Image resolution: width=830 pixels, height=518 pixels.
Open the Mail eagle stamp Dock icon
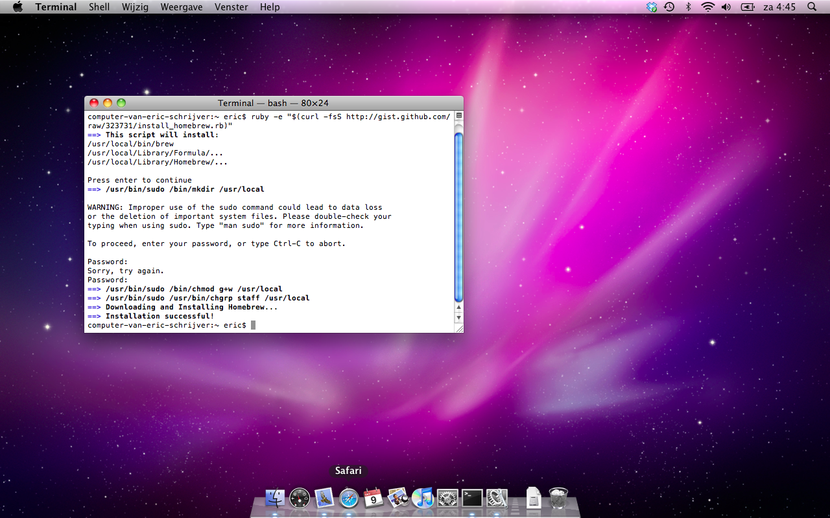click(x=324, y=498)
